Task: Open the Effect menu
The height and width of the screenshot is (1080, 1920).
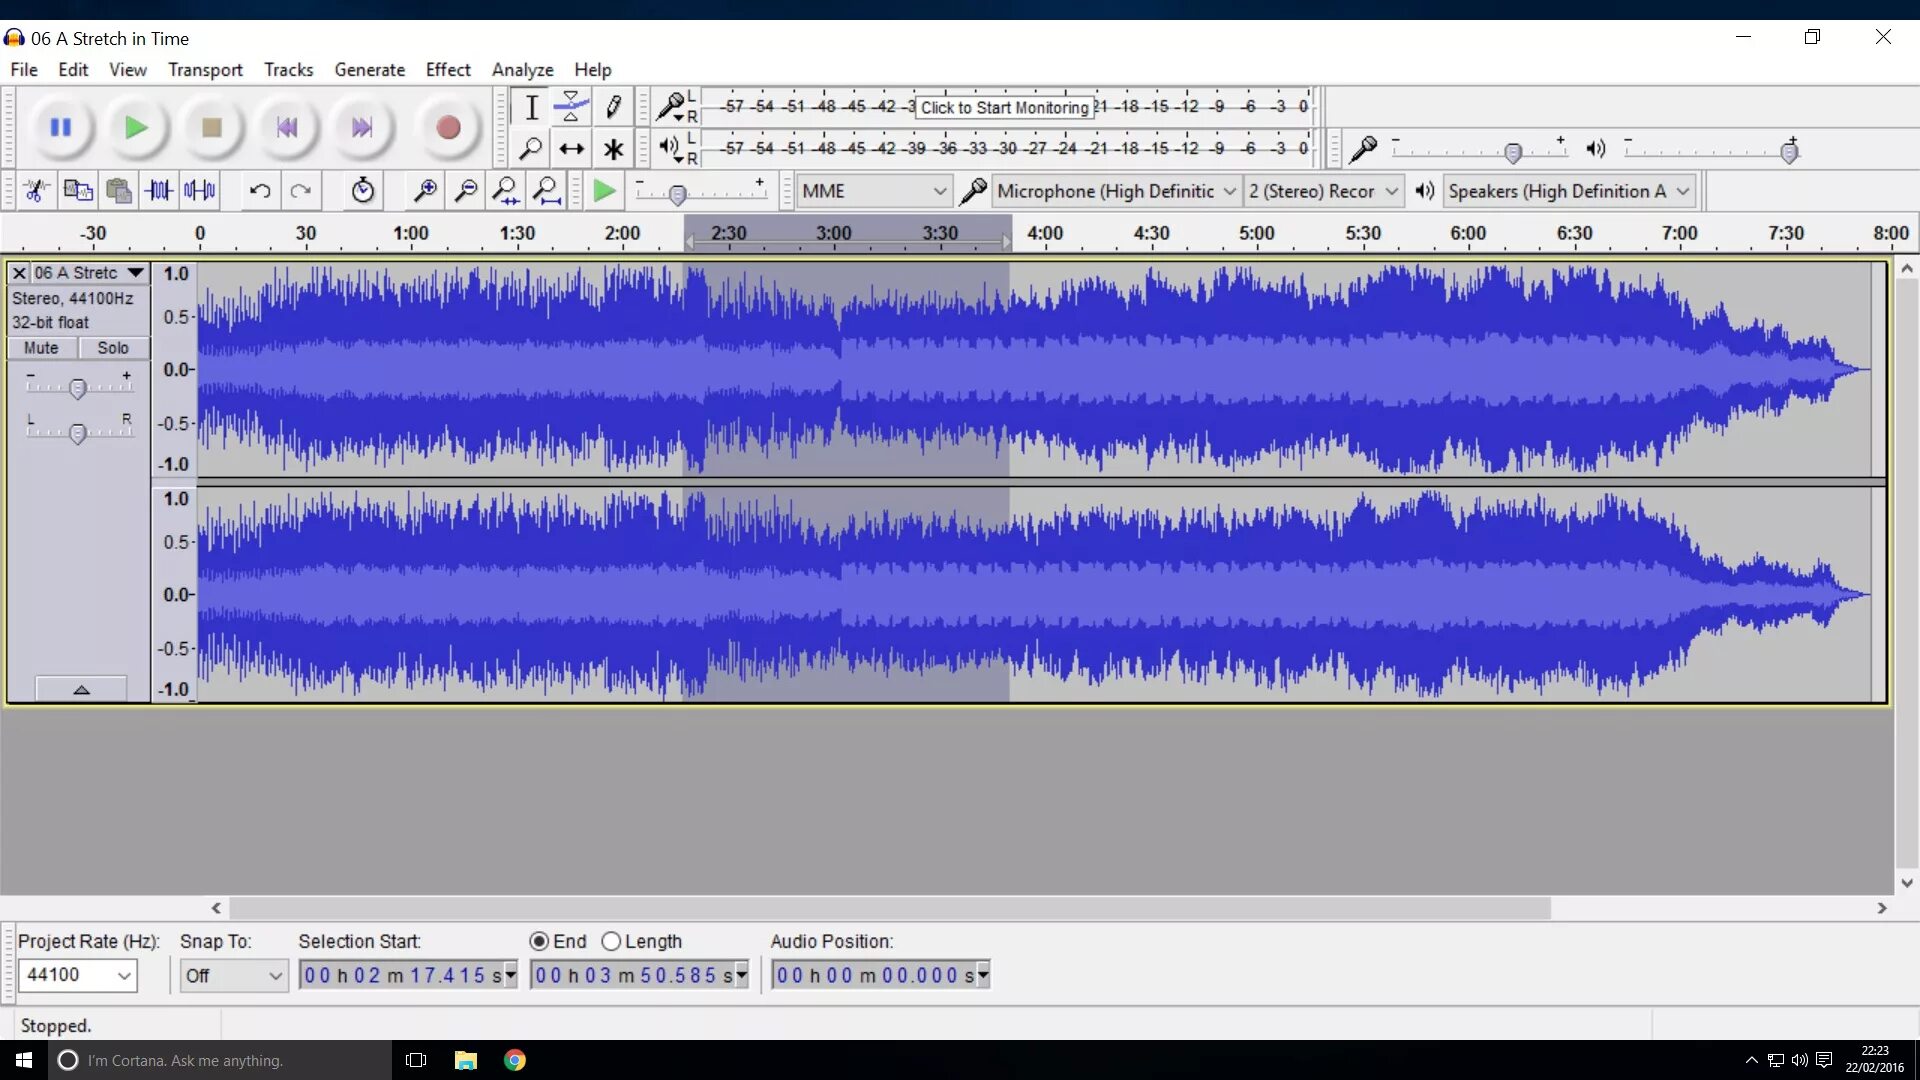Action: click(x=447, y=70)
